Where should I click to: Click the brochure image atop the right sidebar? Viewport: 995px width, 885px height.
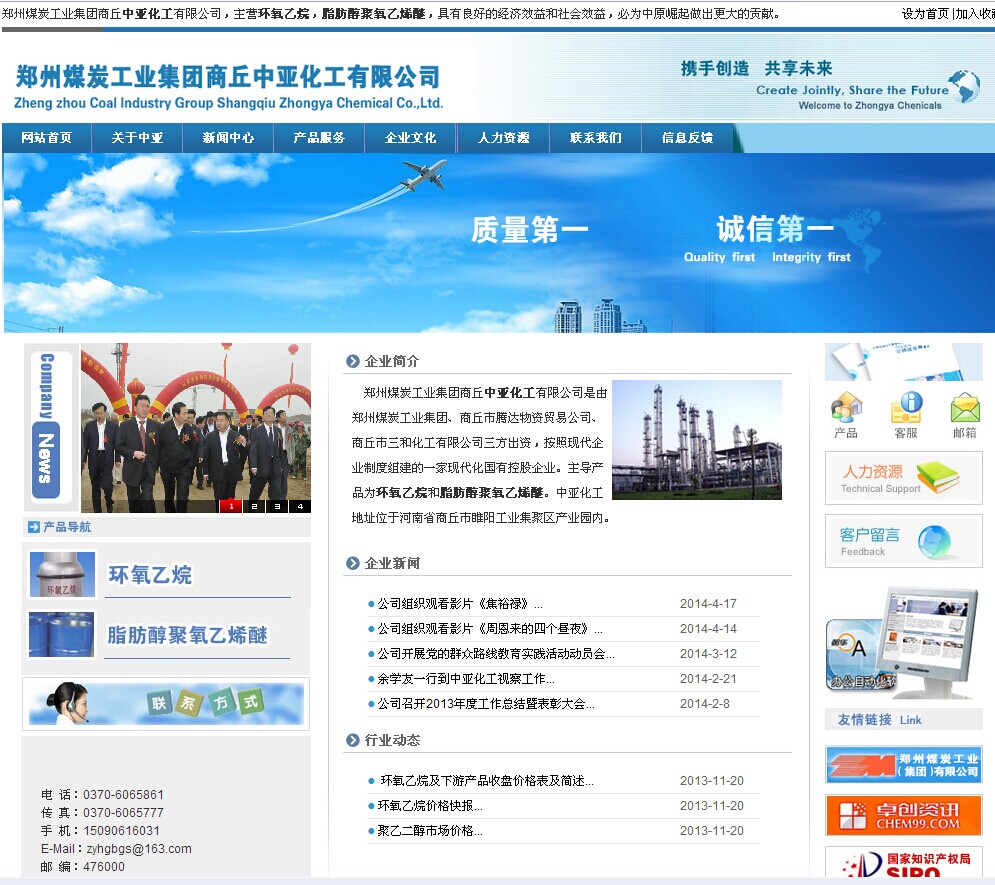point(904,362)
